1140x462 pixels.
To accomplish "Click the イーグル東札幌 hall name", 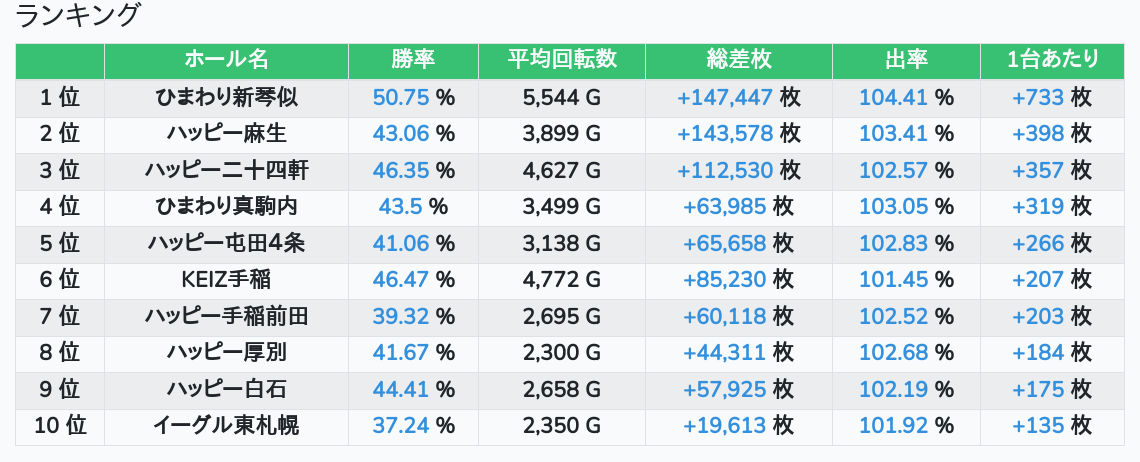I will coord(226,426).
